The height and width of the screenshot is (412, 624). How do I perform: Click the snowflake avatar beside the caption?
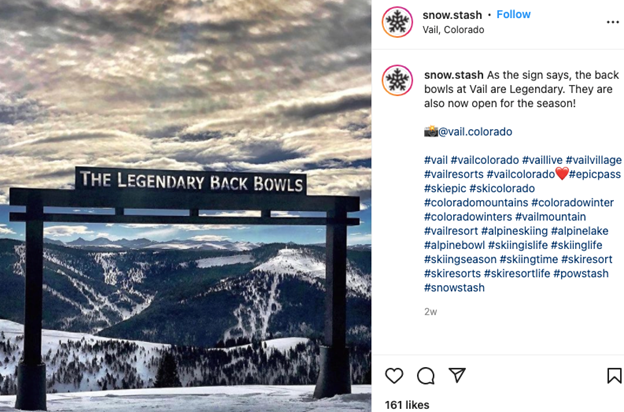coord(397,80)
